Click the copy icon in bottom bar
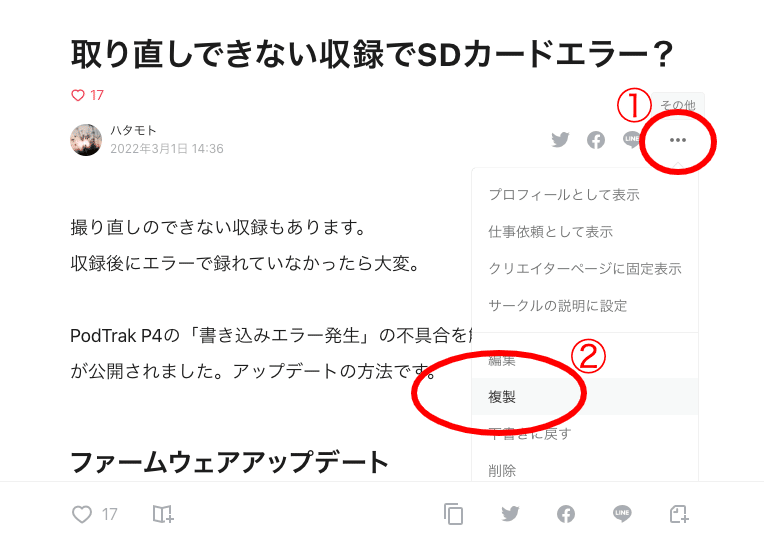 [x=453, y=514]
